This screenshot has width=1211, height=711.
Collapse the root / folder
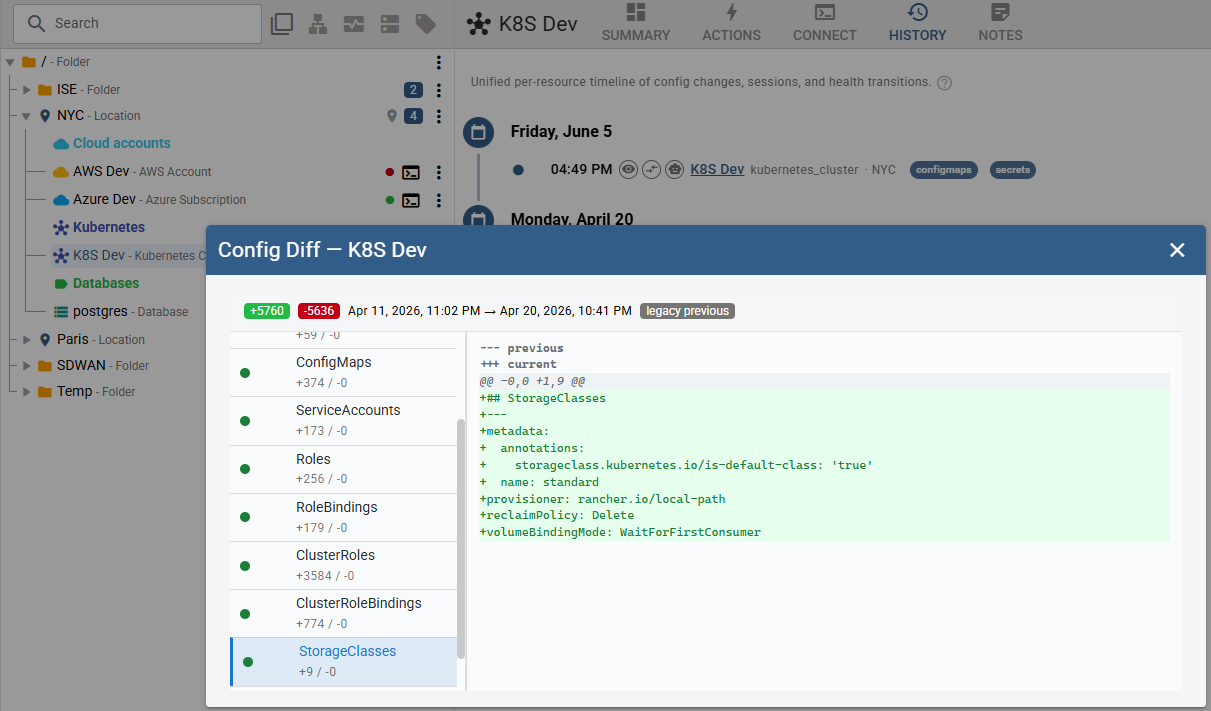pos(10,62)
